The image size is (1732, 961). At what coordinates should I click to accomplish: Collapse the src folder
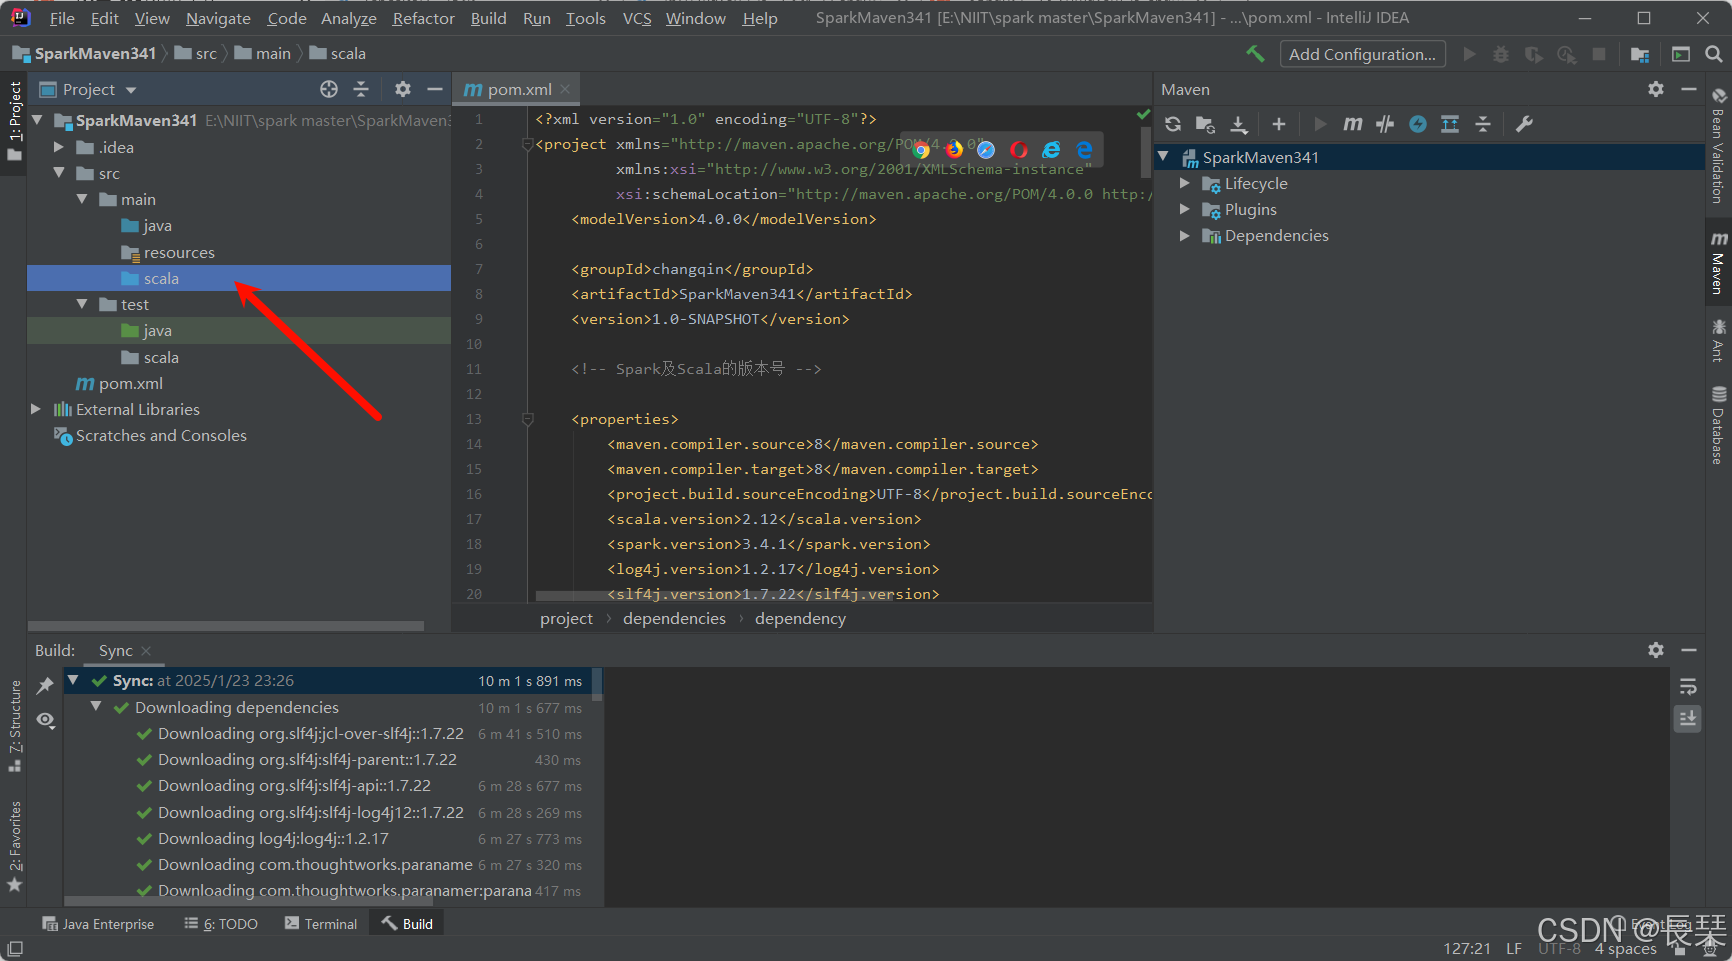(59, 173)
